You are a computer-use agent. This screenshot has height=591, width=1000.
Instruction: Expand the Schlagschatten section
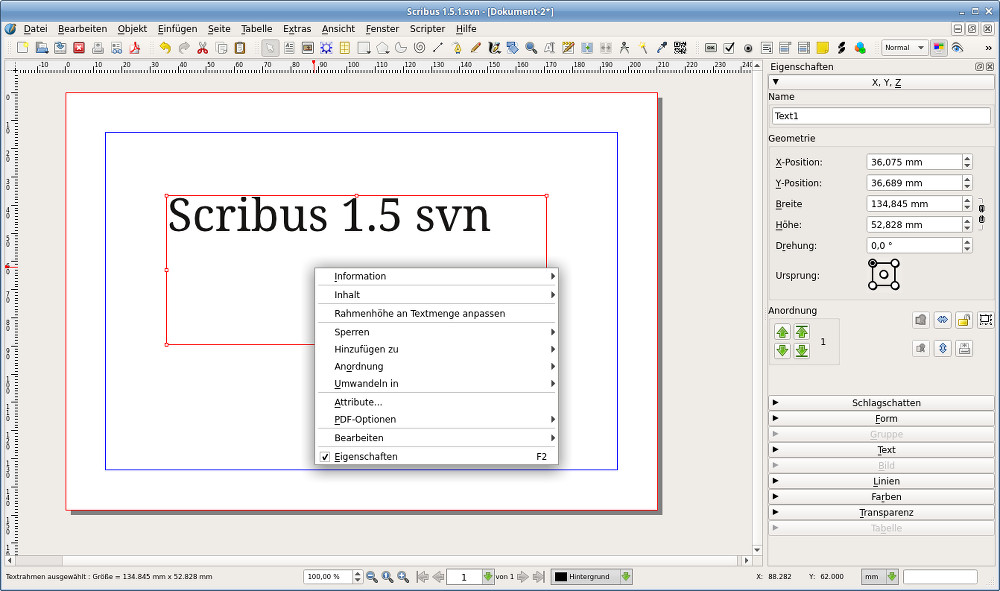pos(881,403)
